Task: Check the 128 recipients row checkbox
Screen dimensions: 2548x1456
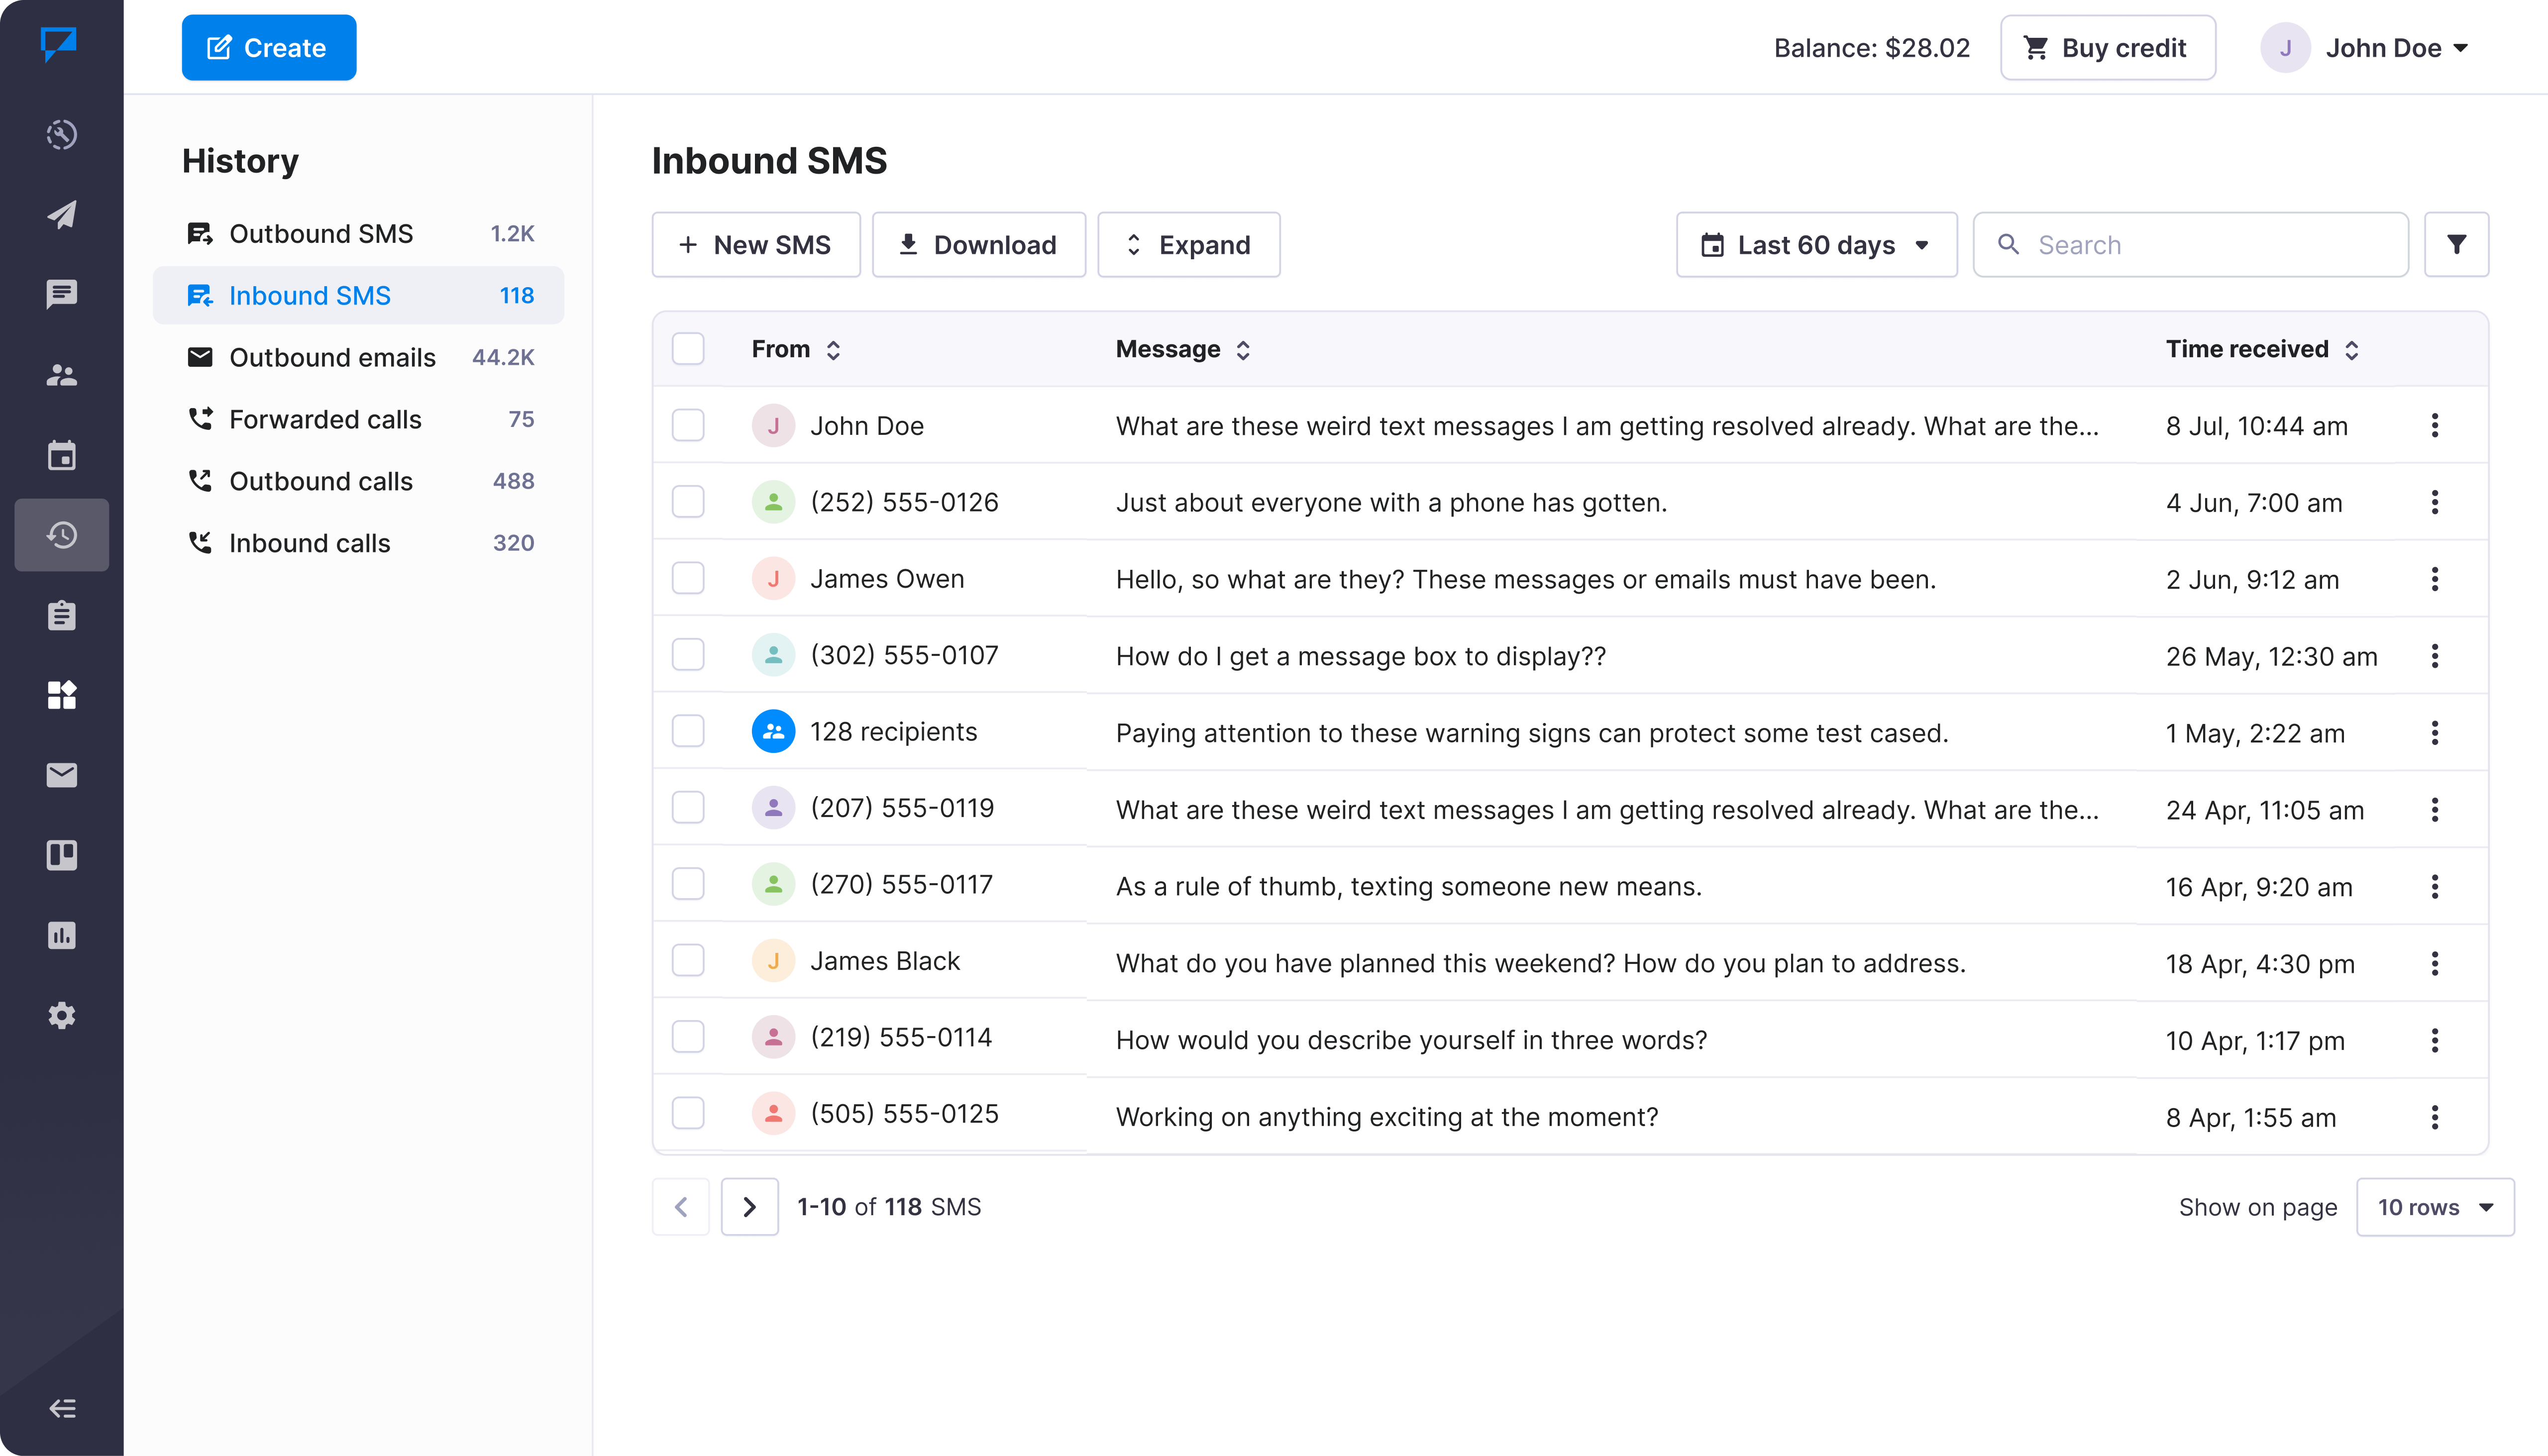Action: (x=688, y=731)
